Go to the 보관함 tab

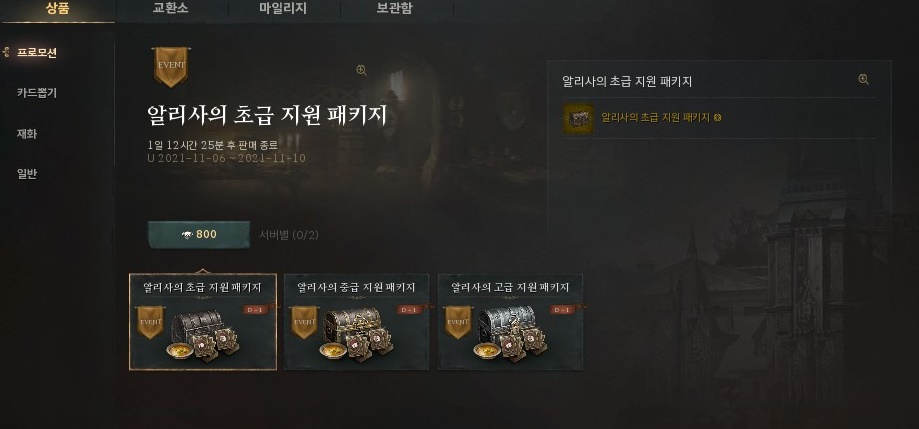click(395, 9)
